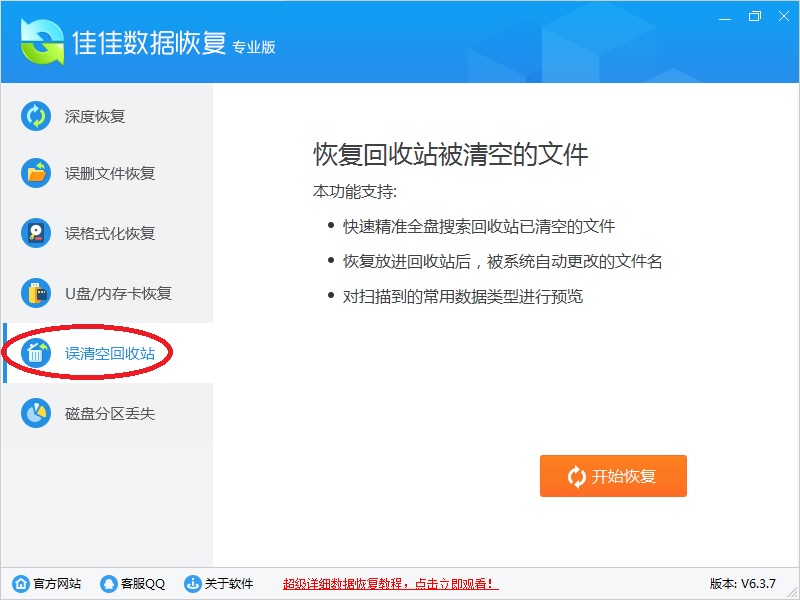Image resolution: width=800 pixels, height=600 pixels.
Task: Select the 磁盘分区丢失 label
Action: click(110, 413)
